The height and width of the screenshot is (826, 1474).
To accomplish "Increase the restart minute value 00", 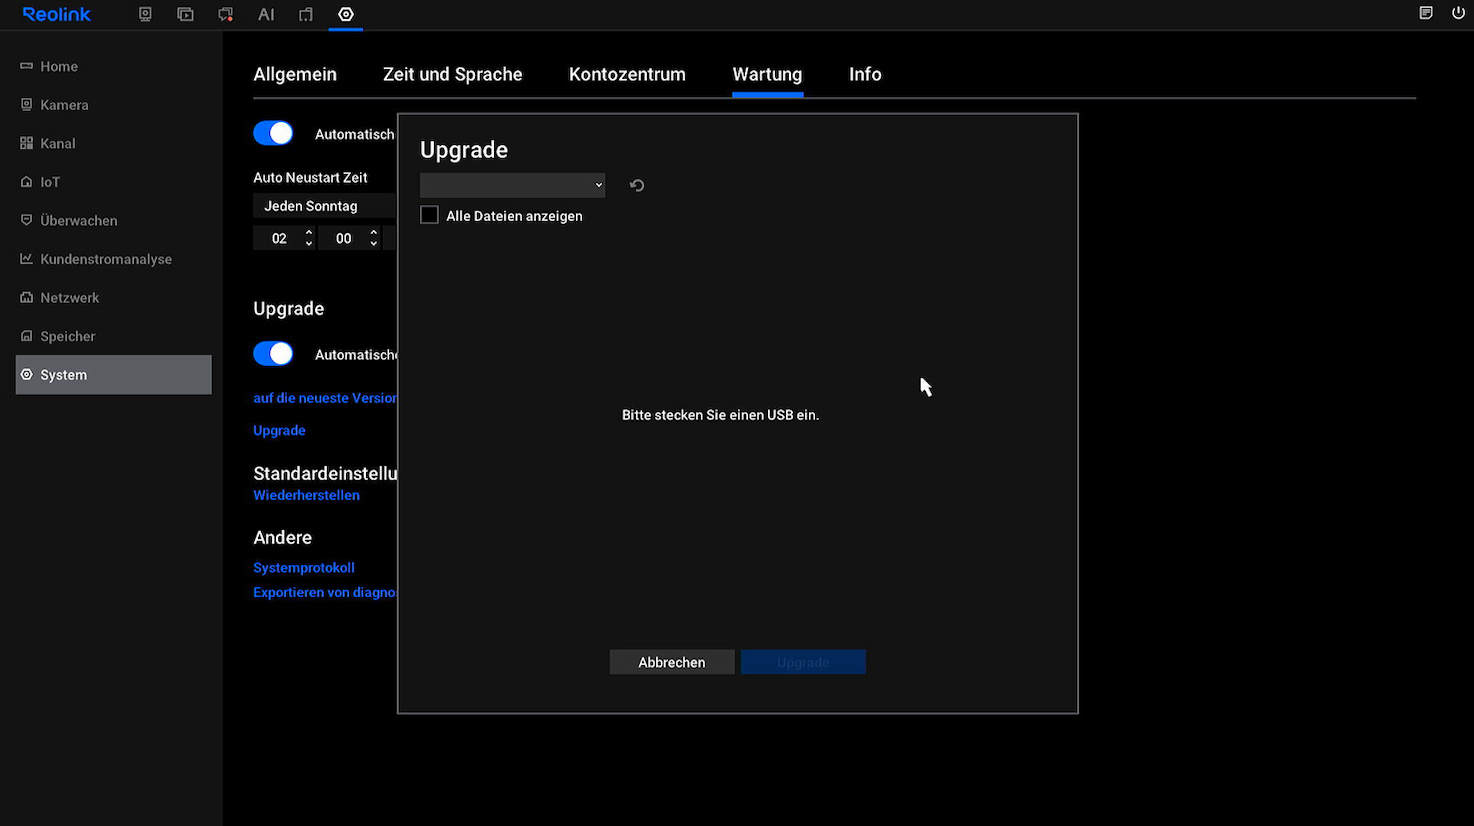I will click(374, 232).
